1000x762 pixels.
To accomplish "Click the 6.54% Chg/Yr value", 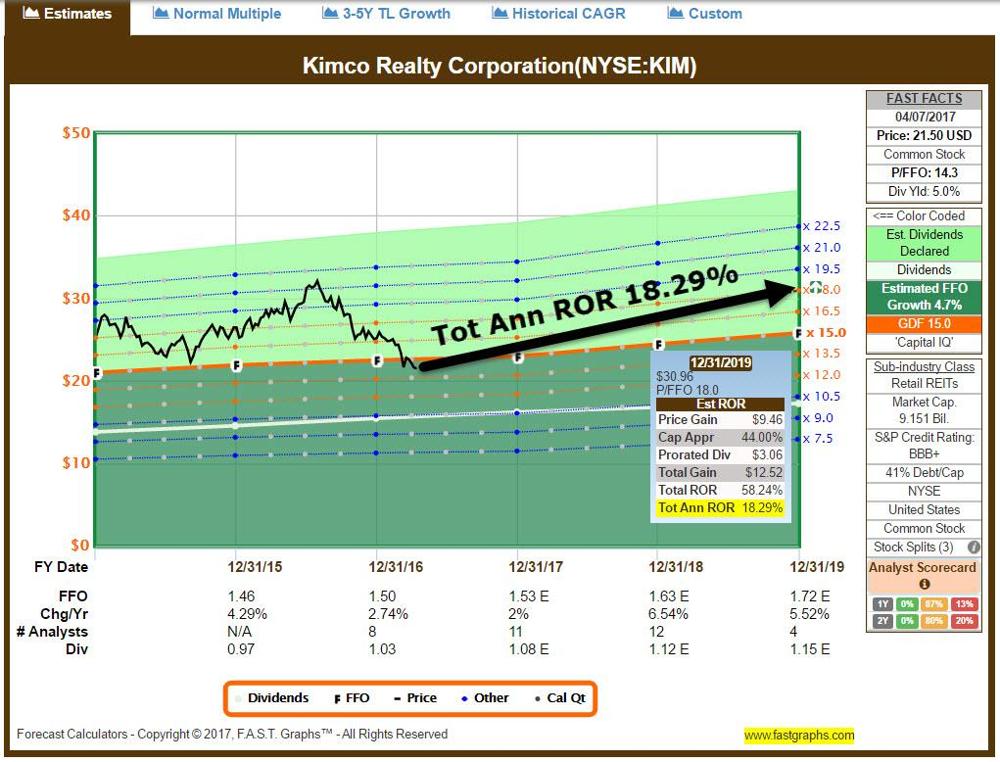I will [668, 615].
